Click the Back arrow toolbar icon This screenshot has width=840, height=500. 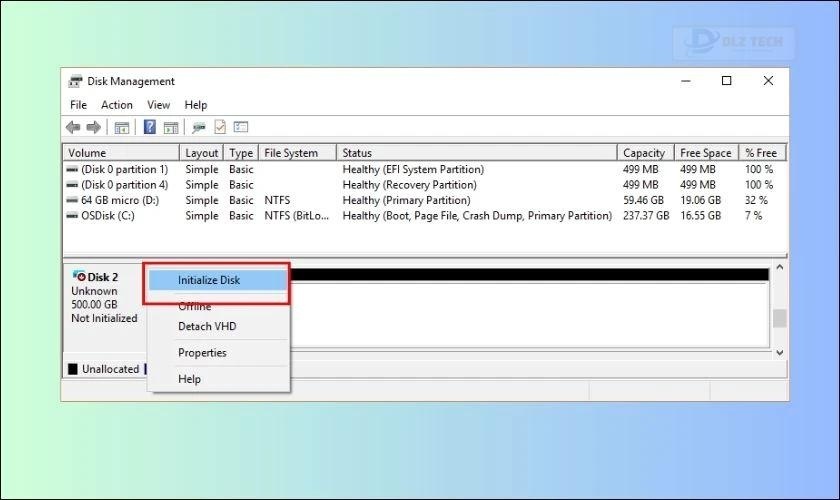[73, 128]
